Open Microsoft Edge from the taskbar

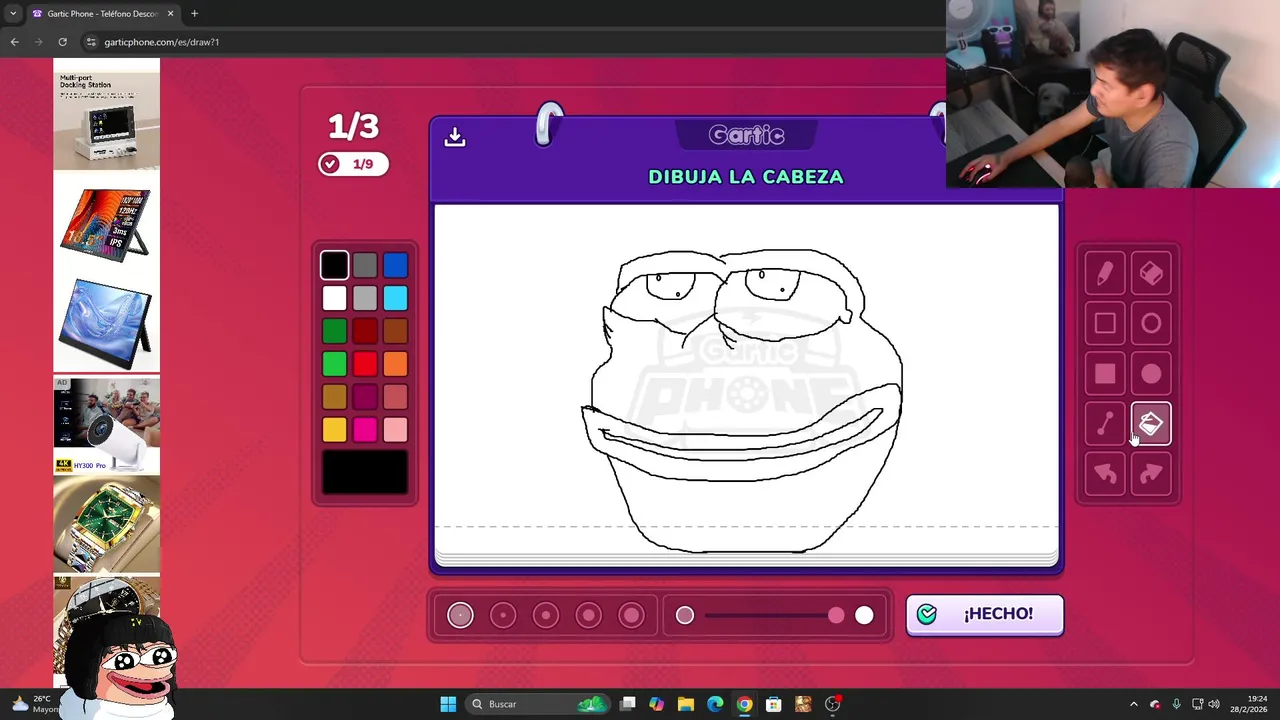click(715, 704)
